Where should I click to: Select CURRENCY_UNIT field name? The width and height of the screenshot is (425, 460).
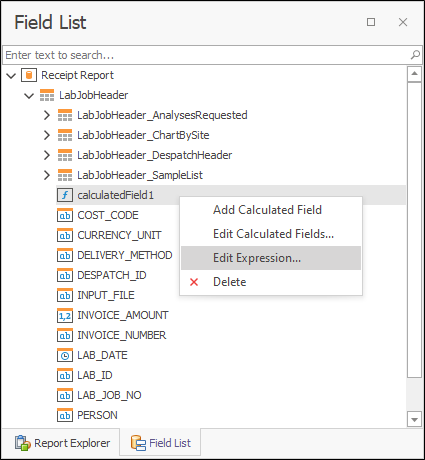click(x=119, y=235)
